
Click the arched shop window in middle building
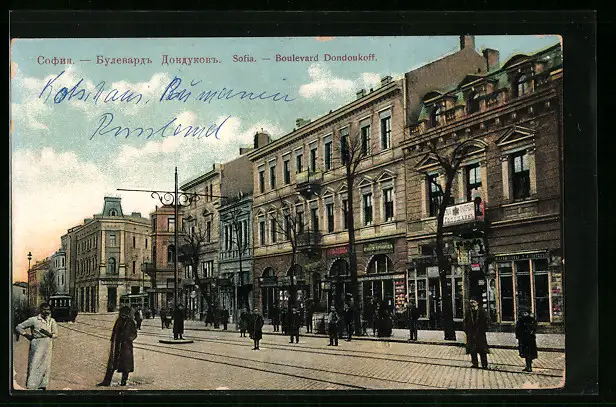point(379,266)
